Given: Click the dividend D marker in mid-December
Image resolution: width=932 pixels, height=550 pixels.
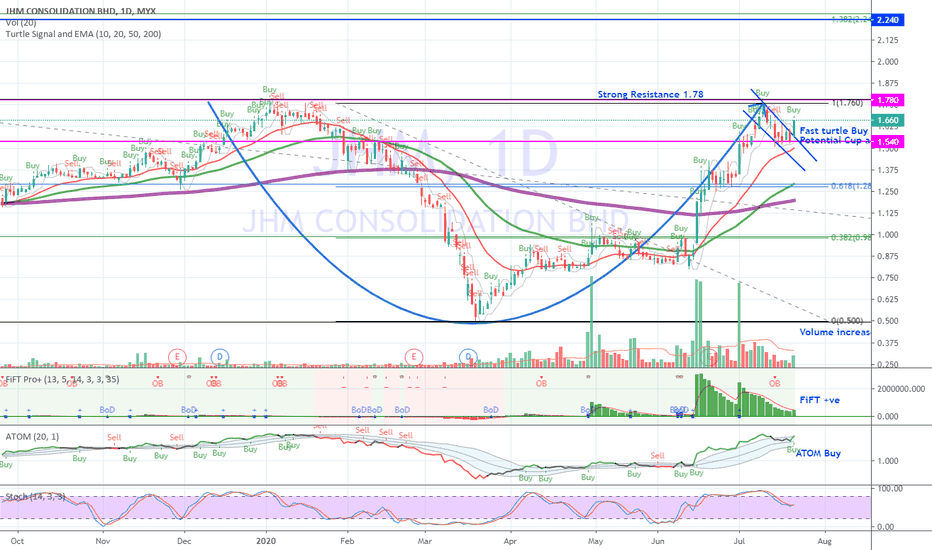Looking at the screenshot, I should tap(220, 357).
